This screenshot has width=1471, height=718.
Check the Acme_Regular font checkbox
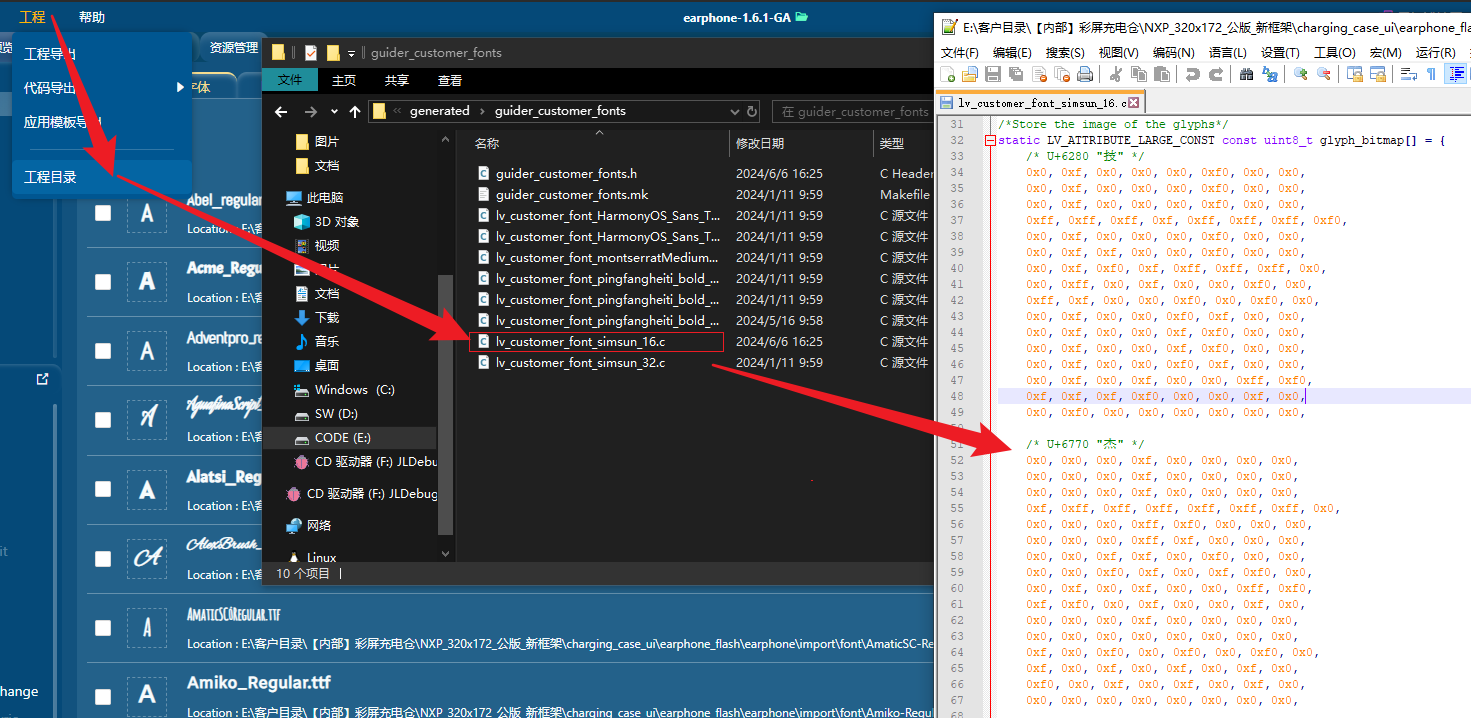pyautogui.click(x=103, y=282)
